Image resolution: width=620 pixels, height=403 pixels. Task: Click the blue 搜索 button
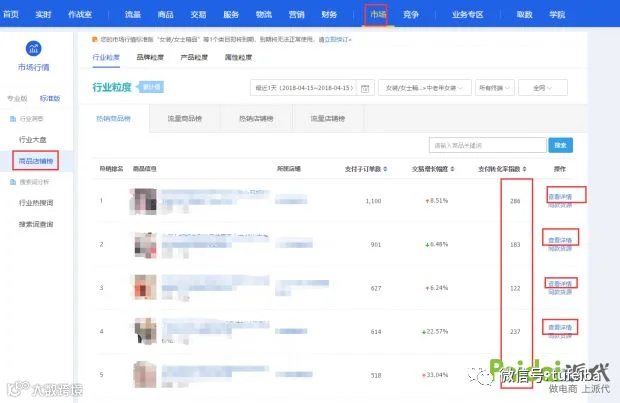coord(560,145)
